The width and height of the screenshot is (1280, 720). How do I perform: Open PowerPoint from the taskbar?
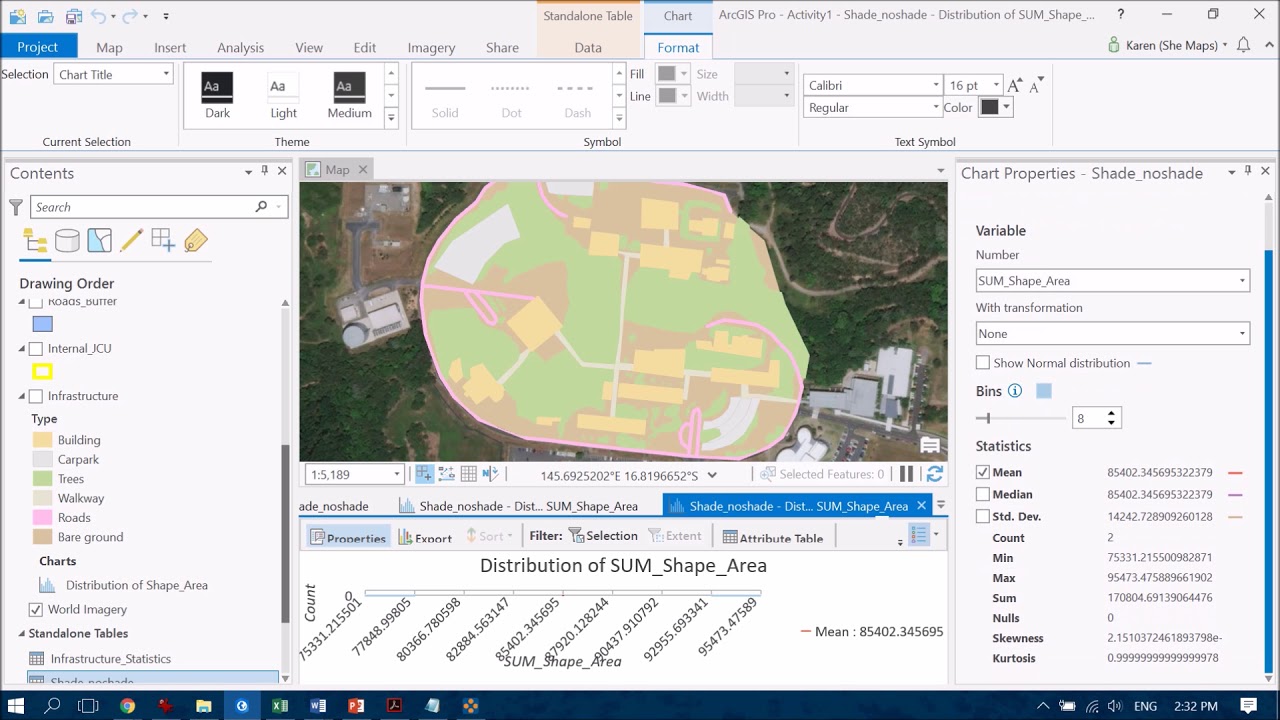click(356, 706)
